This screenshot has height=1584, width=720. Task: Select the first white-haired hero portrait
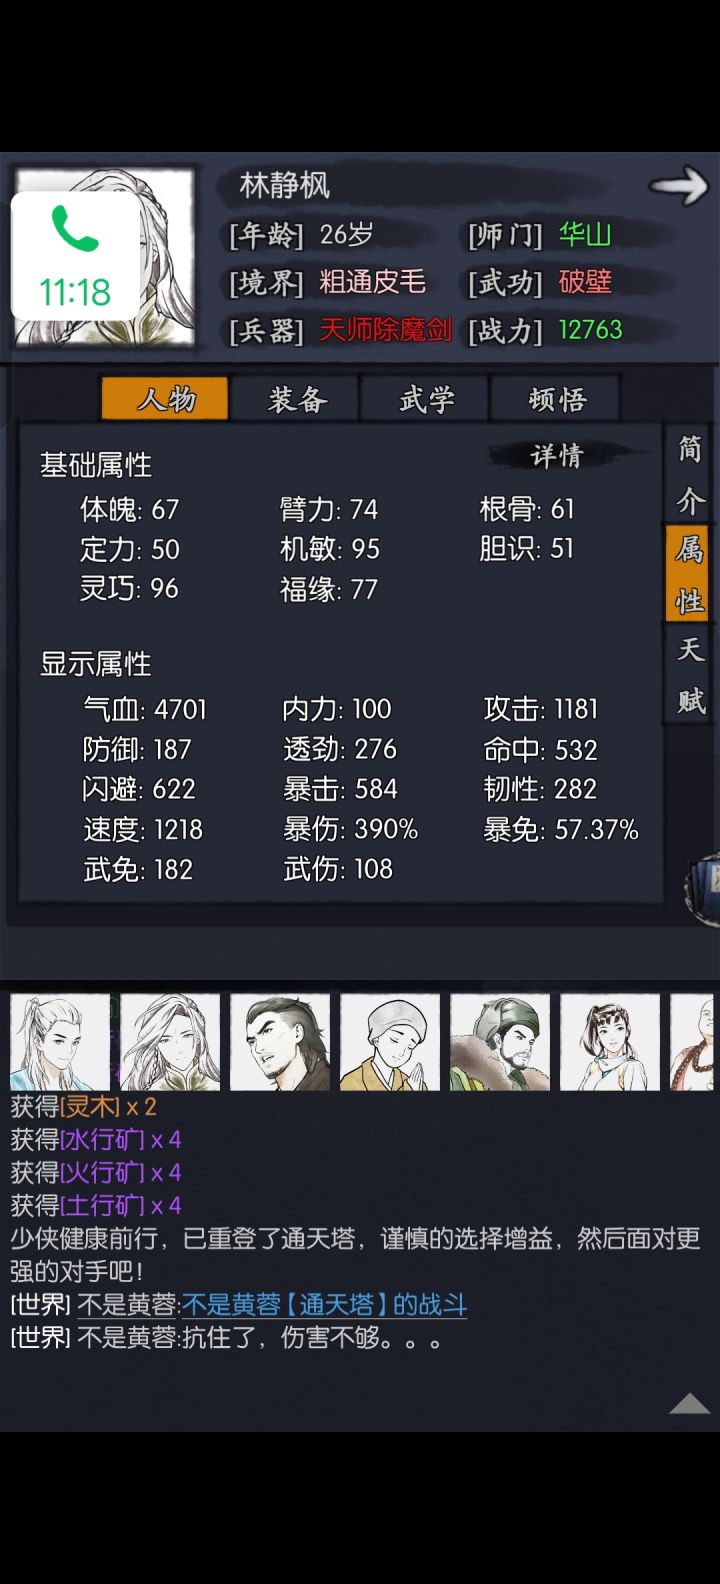tap(60, 1042)
